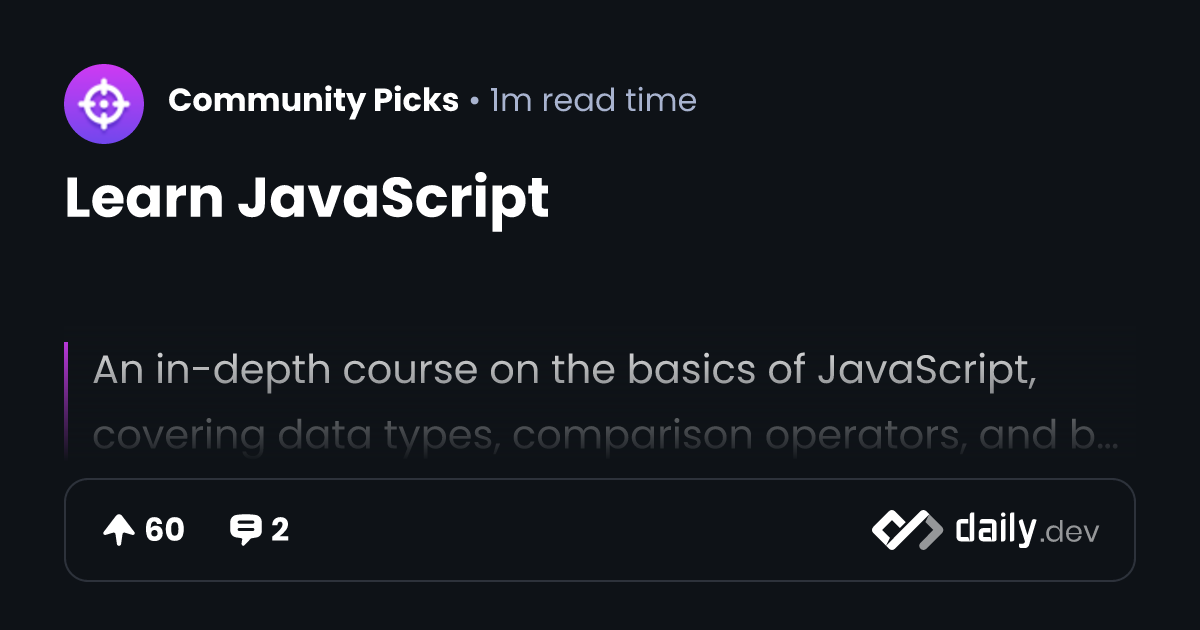
Task: Click the upvote count of 60
Action: pos(165,530)
